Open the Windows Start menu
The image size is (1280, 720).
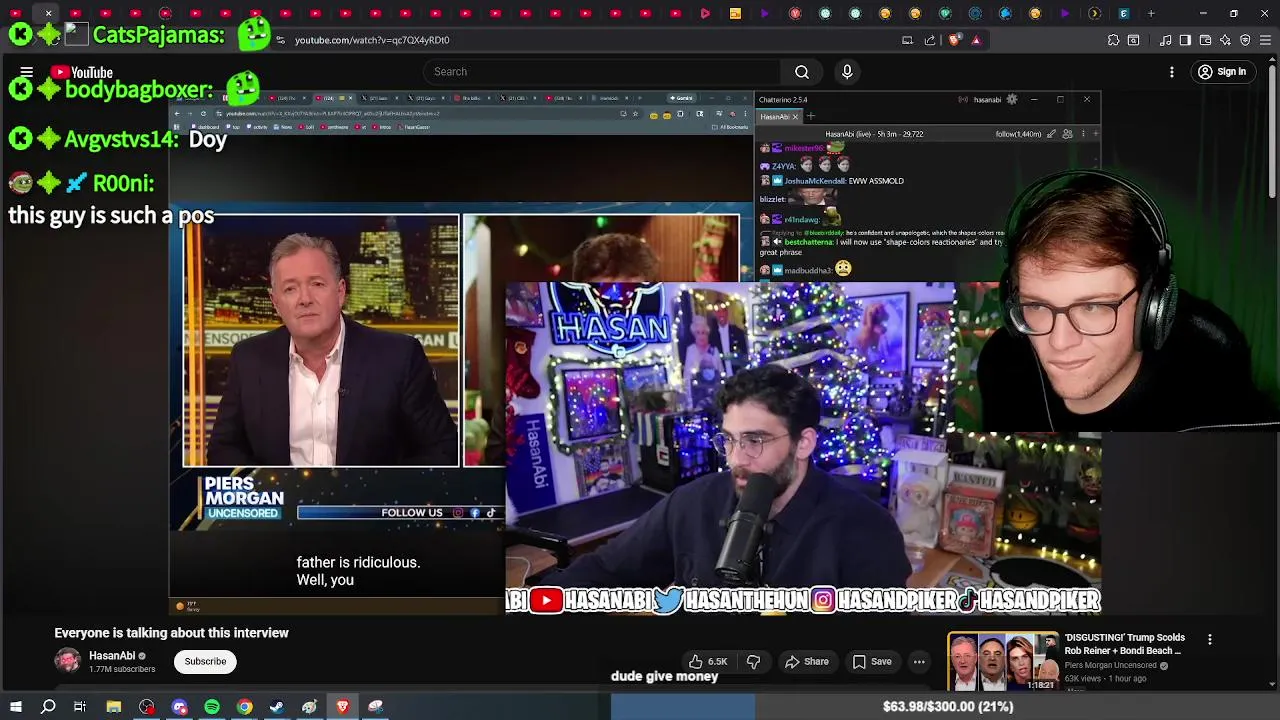16,707
